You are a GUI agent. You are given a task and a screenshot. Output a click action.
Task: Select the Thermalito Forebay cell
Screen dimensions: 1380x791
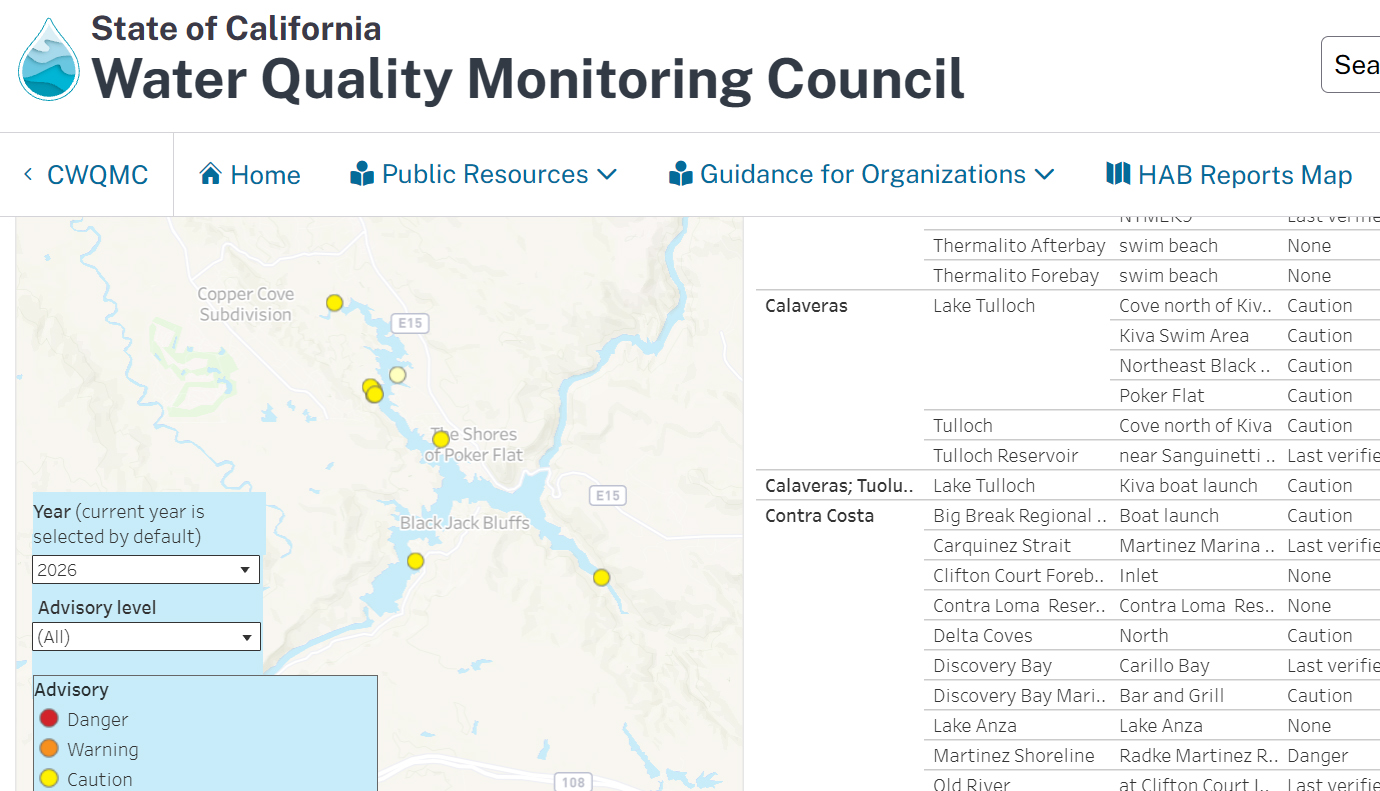click(1016, 276)
